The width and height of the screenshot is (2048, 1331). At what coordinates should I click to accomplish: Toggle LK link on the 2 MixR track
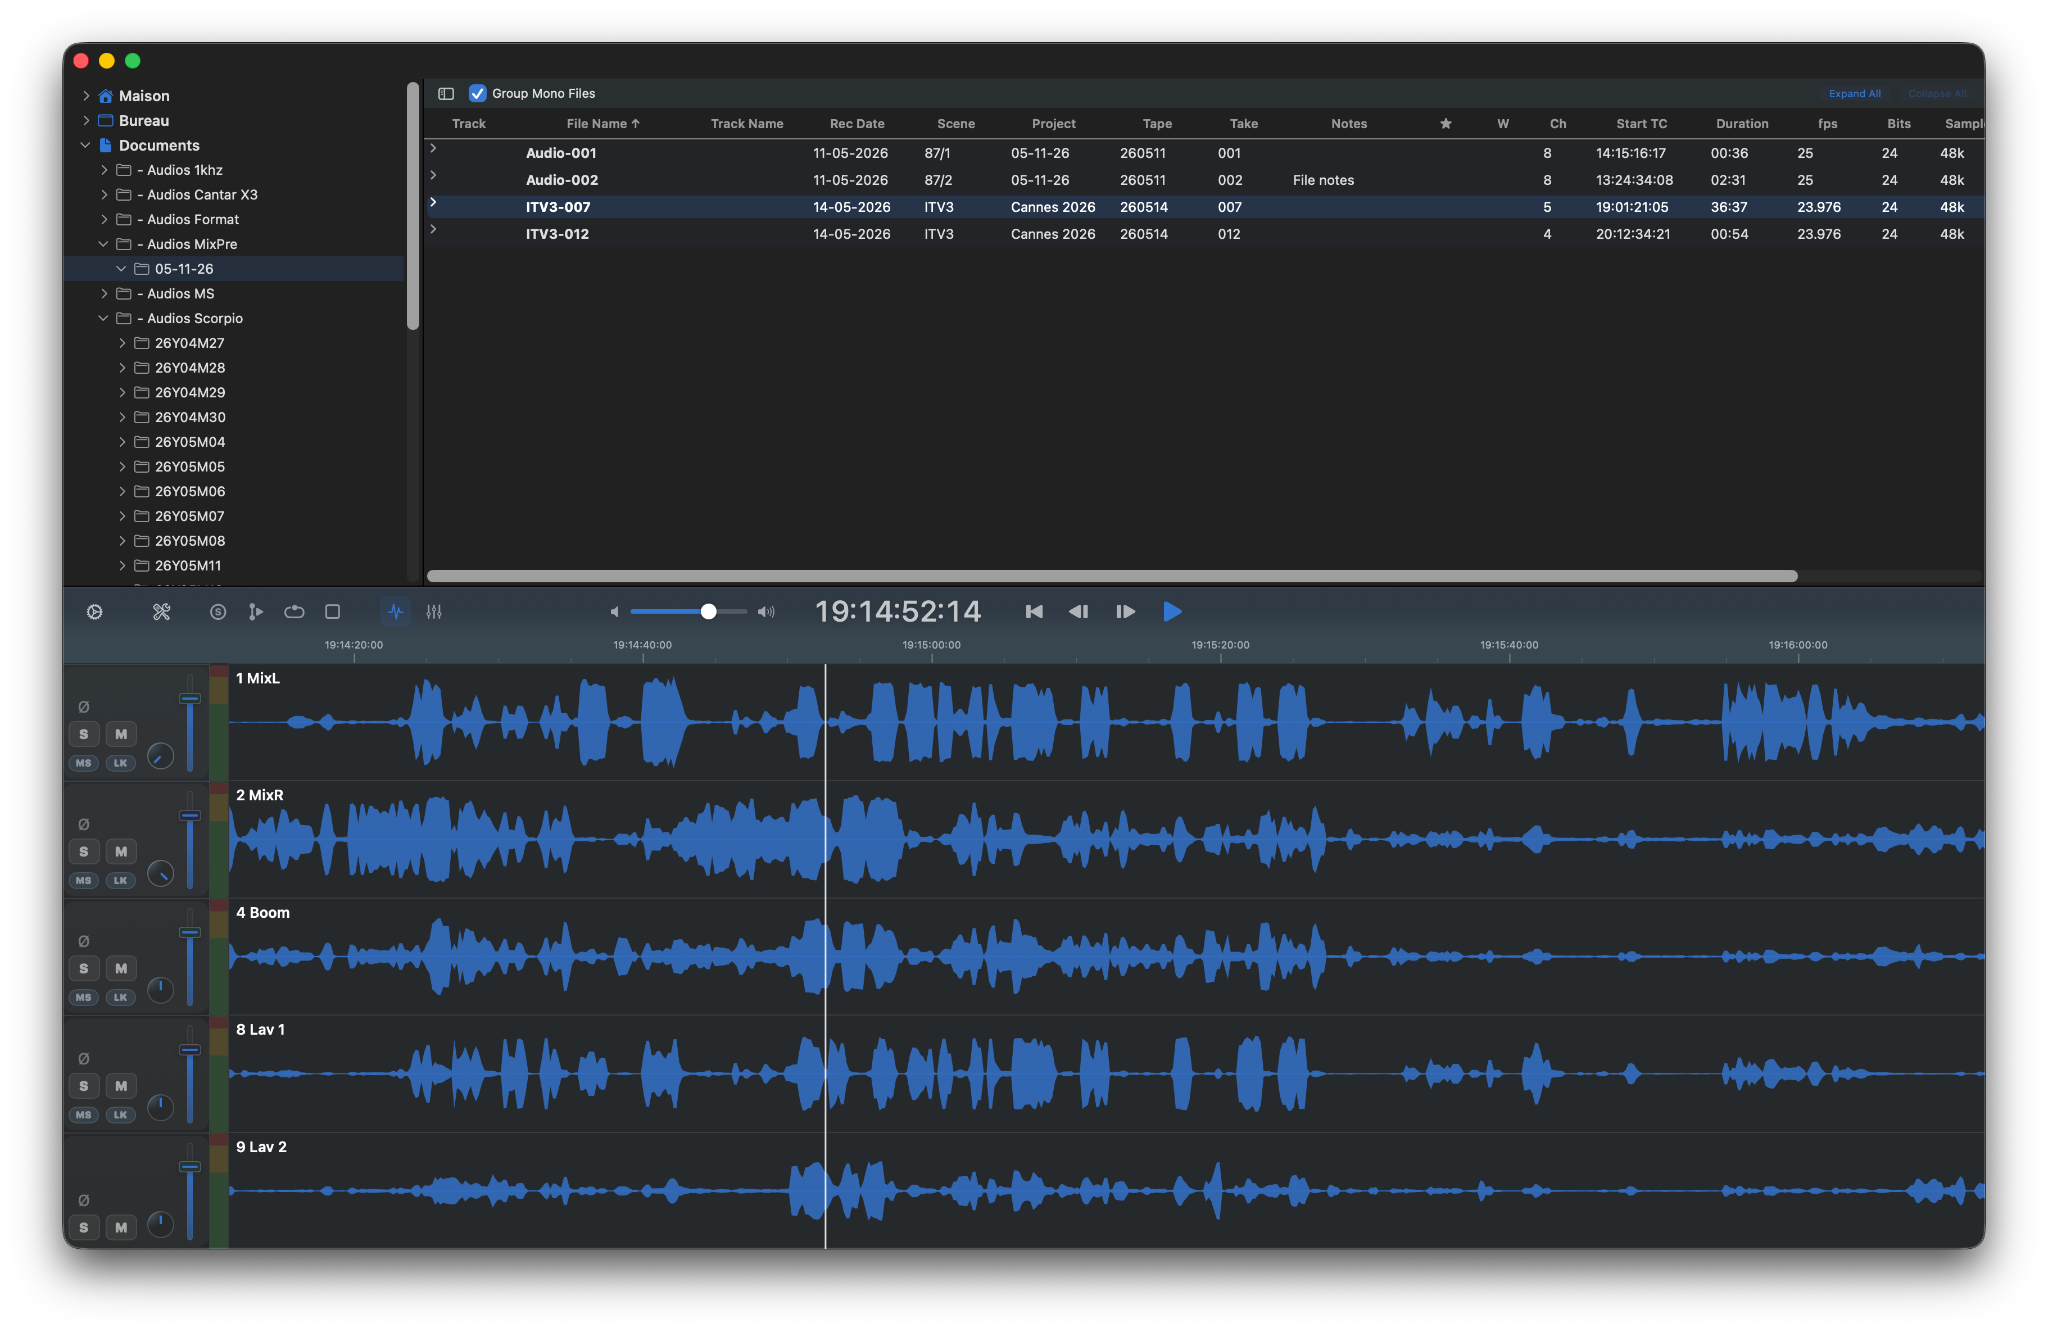click(121, 881)
